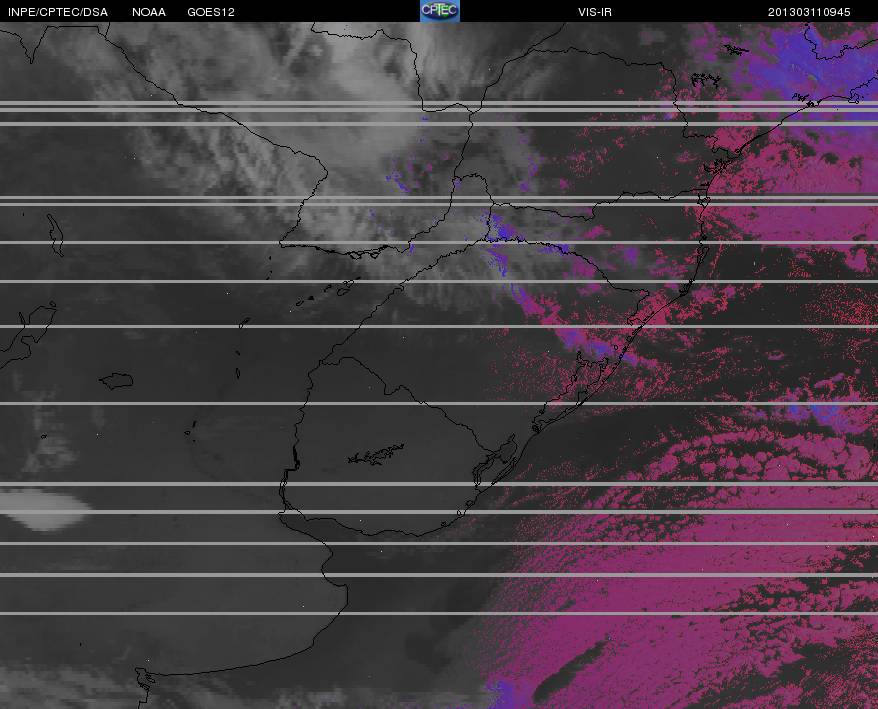The height and width of the screenshot is (709, 878).
Task: Click the INPE/CPTEC/DSA header label
Action: tap(58, 12)
